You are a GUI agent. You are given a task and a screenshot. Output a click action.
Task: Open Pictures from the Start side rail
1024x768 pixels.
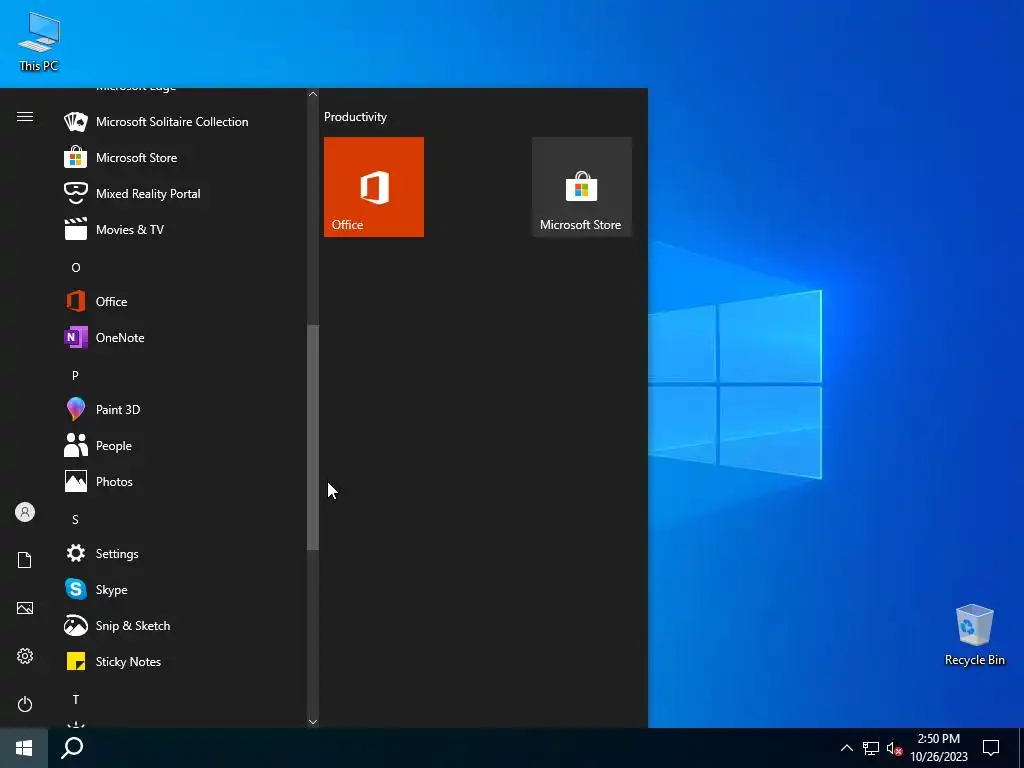coord(25,608)
